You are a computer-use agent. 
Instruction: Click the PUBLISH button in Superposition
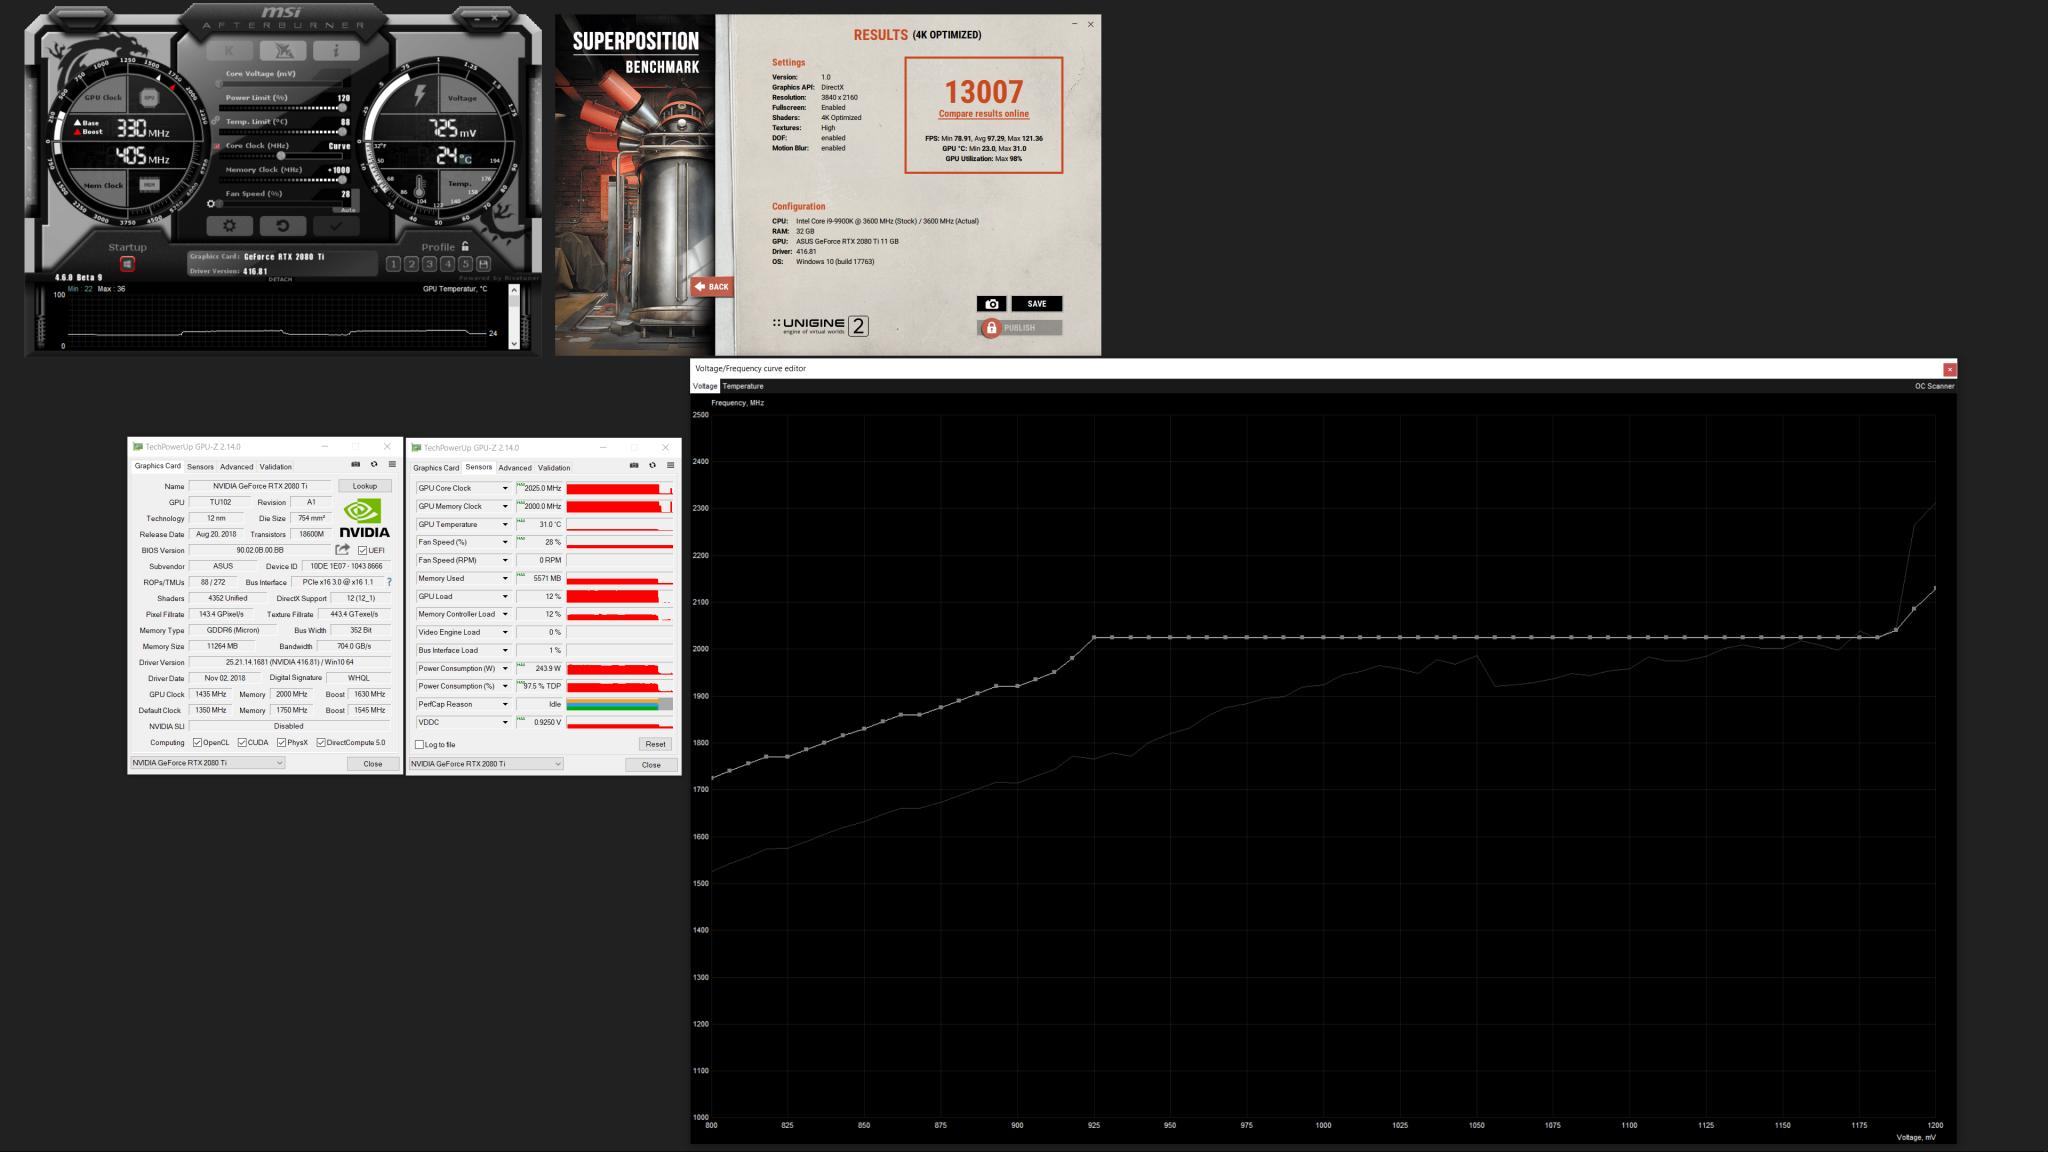point(1019,328)
